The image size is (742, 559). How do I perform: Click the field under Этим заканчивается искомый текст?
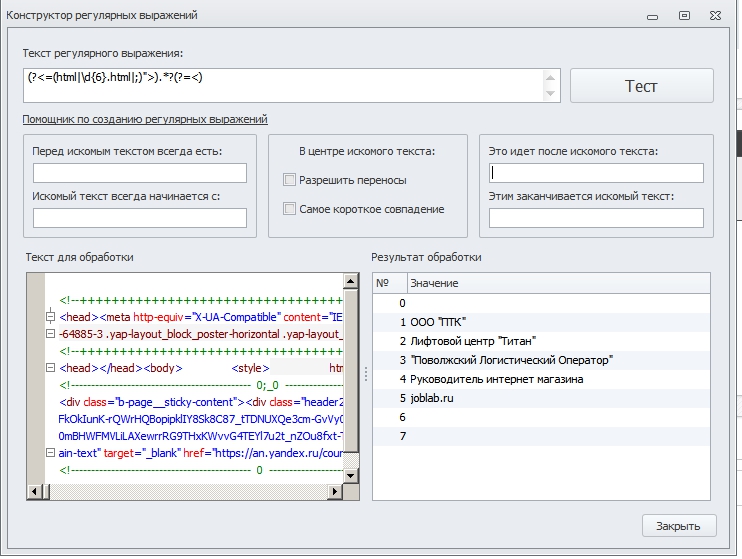pyautogui.click(x=596, y=218)
